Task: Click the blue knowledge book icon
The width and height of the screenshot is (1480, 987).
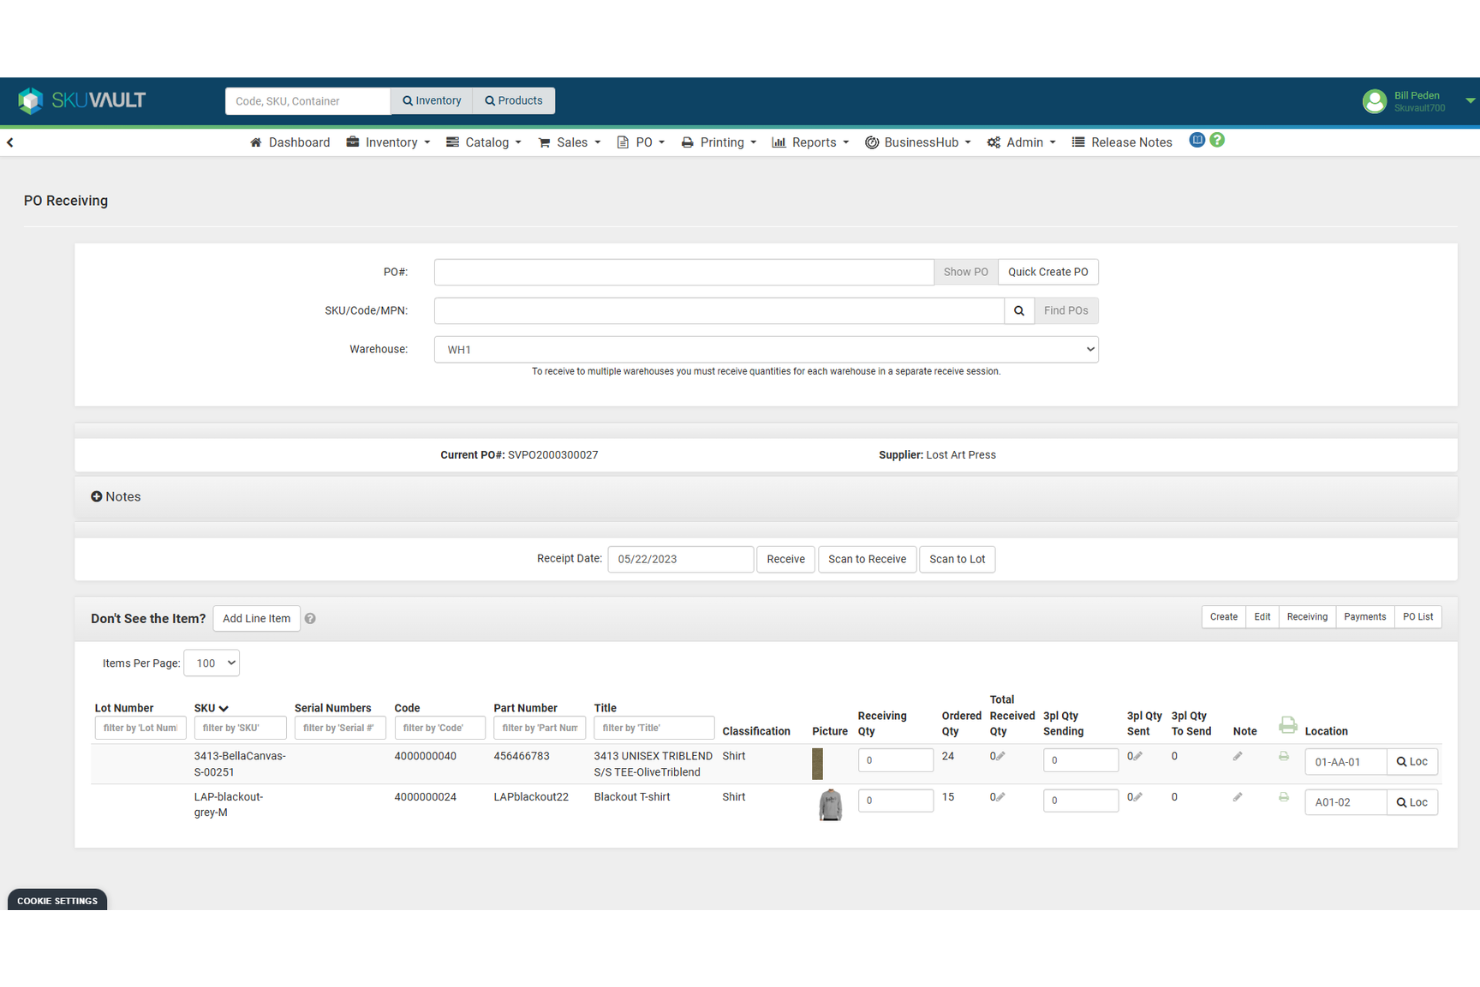Action: click(x=1197, y=140)
